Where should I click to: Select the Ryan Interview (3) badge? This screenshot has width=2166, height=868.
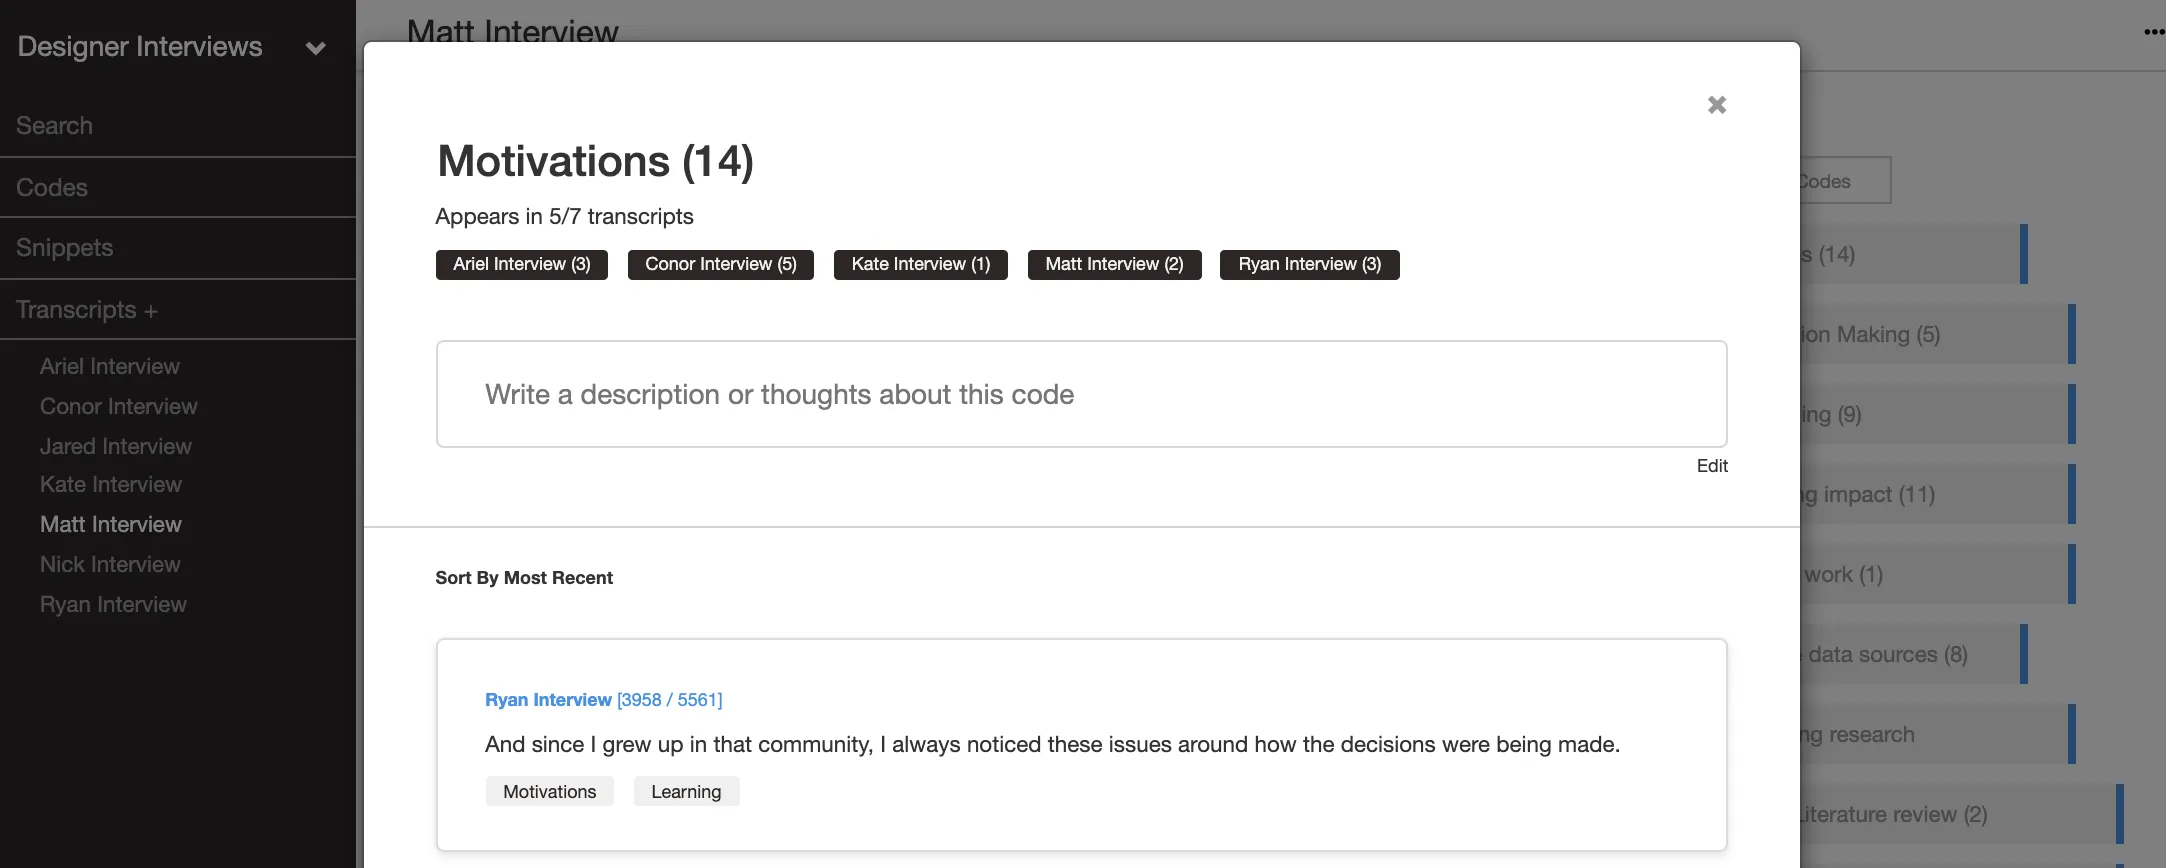click(x=1310, y=264)
